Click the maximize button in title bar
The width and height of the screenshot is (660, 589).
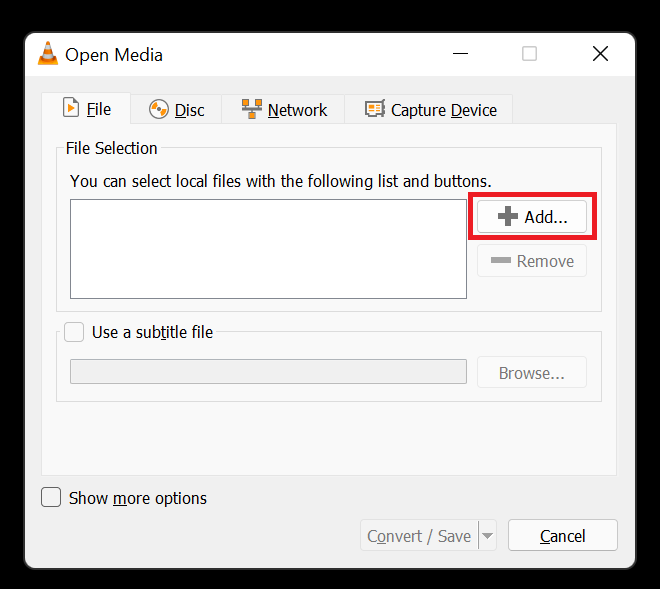pos(529,54)
